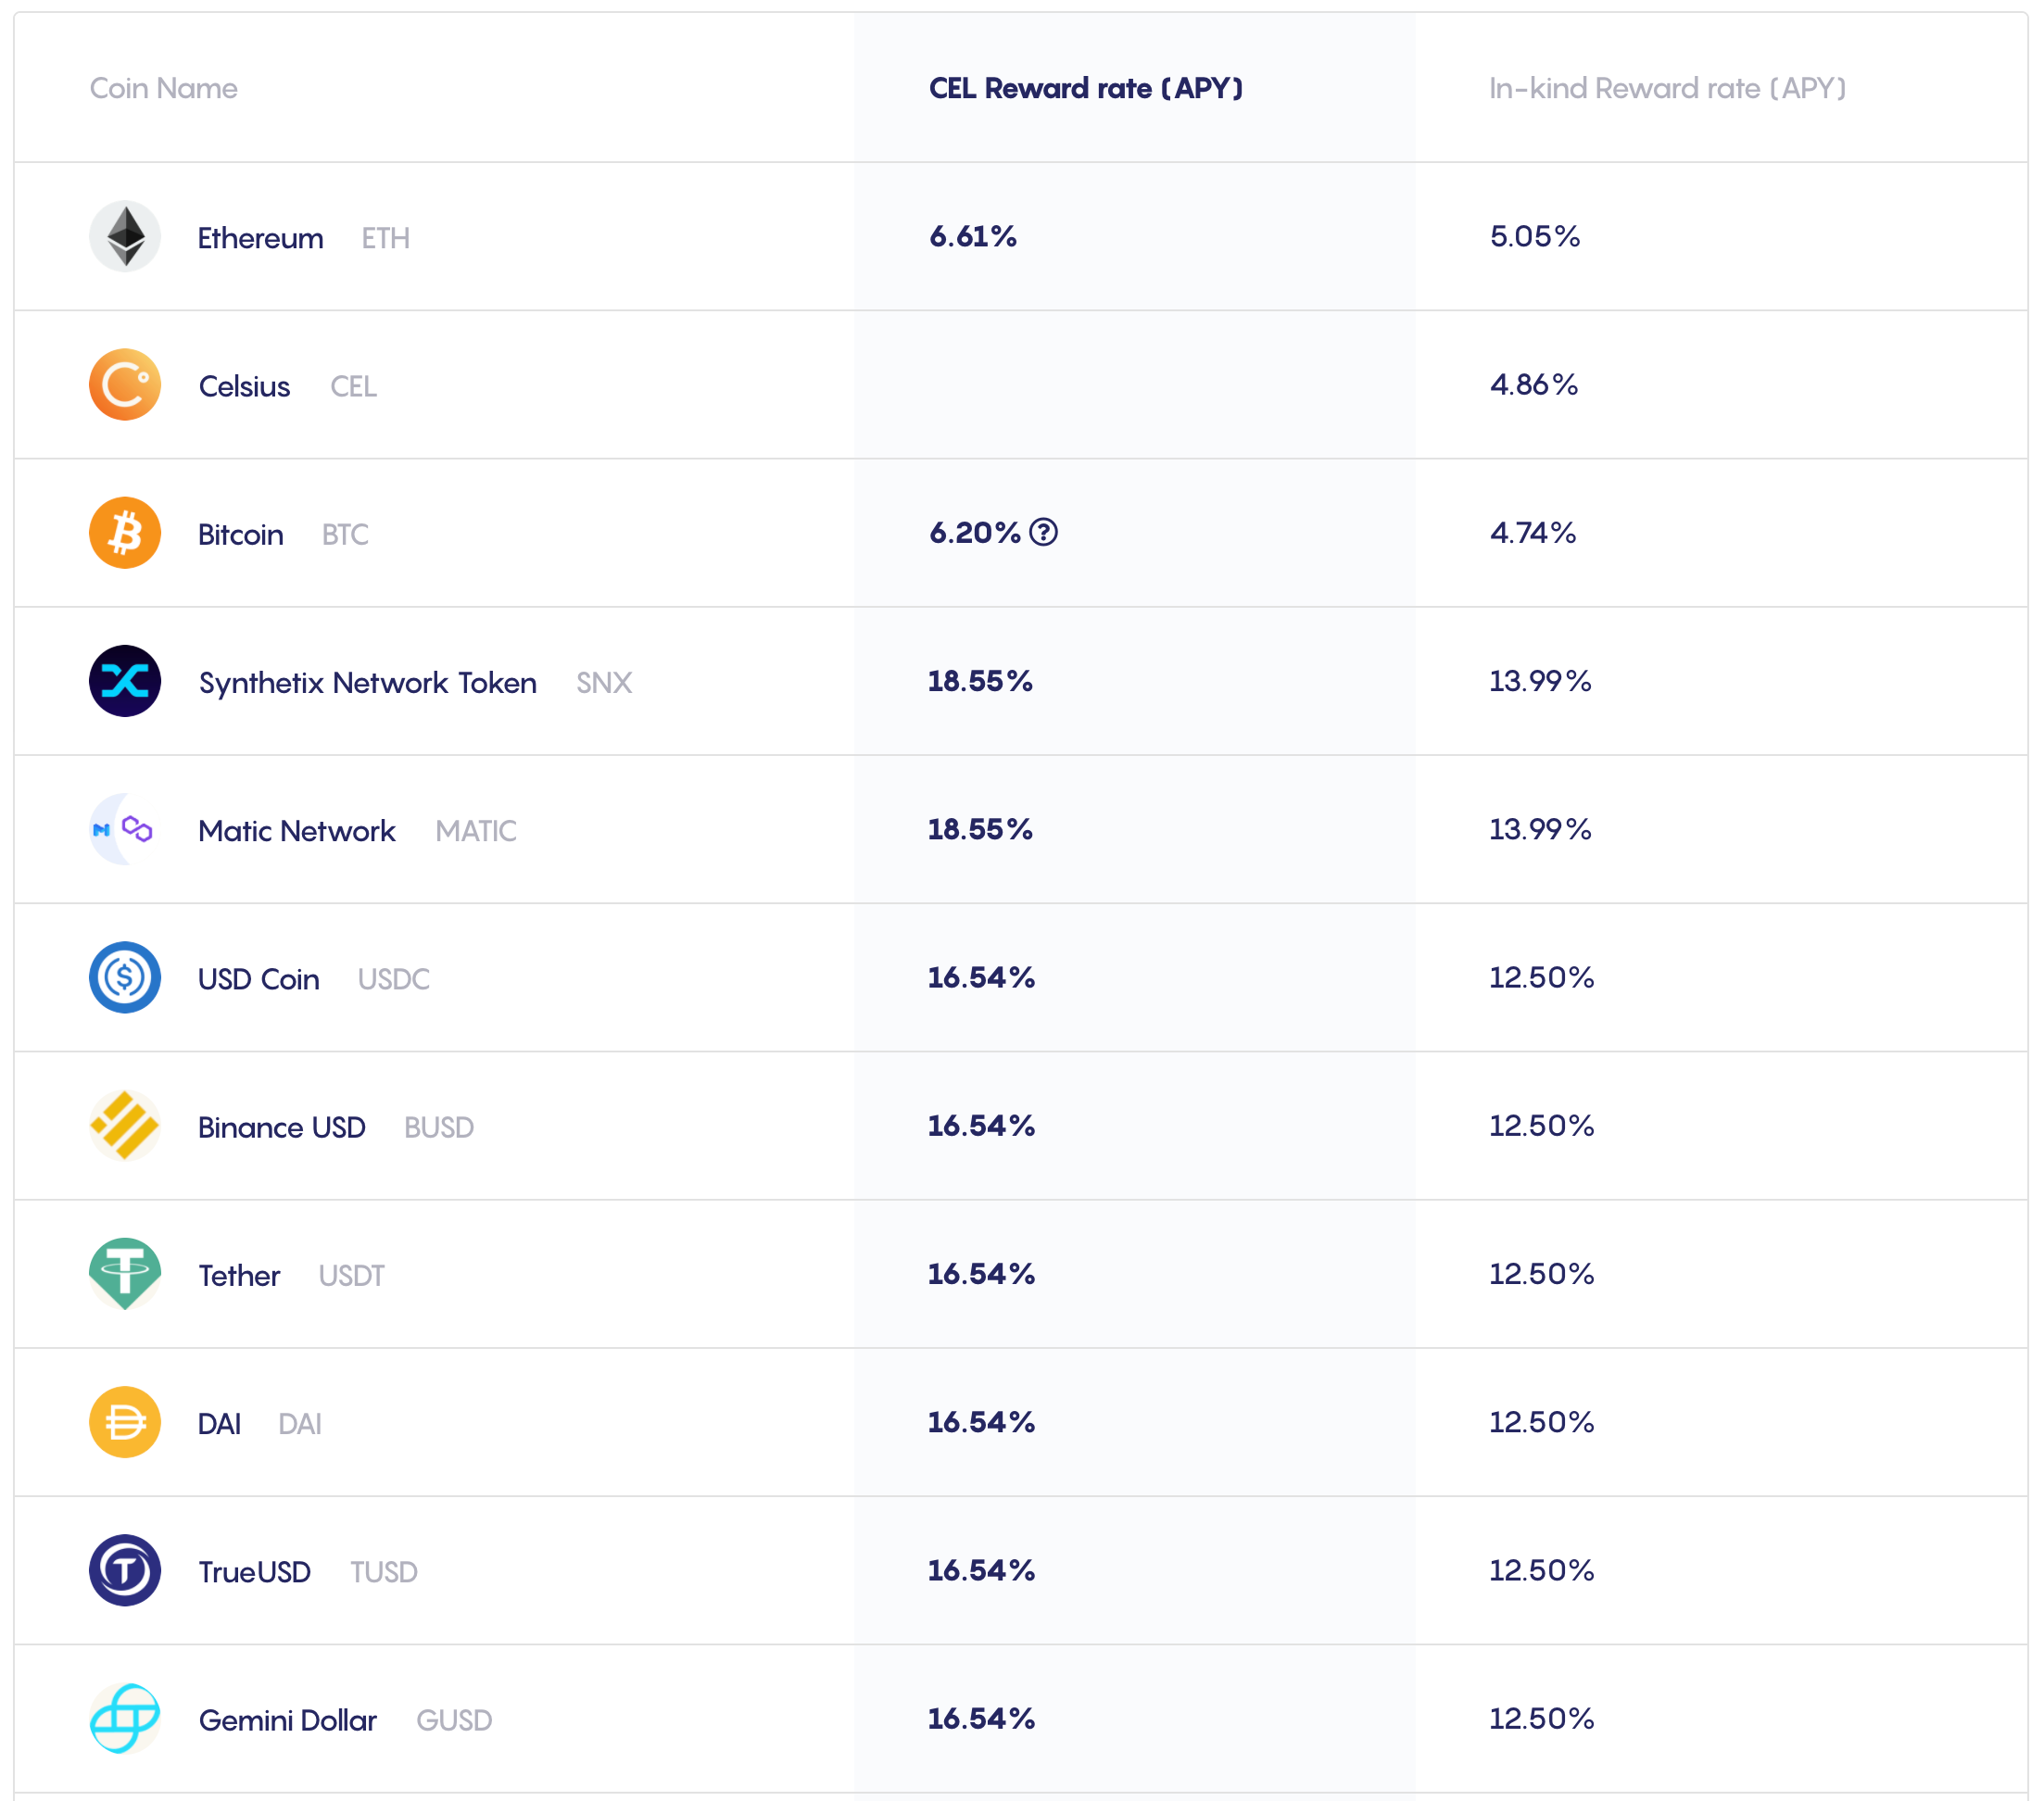Click the Bitcoin logo icon
The height and width of the screenshot is (1801, 2044).
pyautogui.click(x=125, y=533)
